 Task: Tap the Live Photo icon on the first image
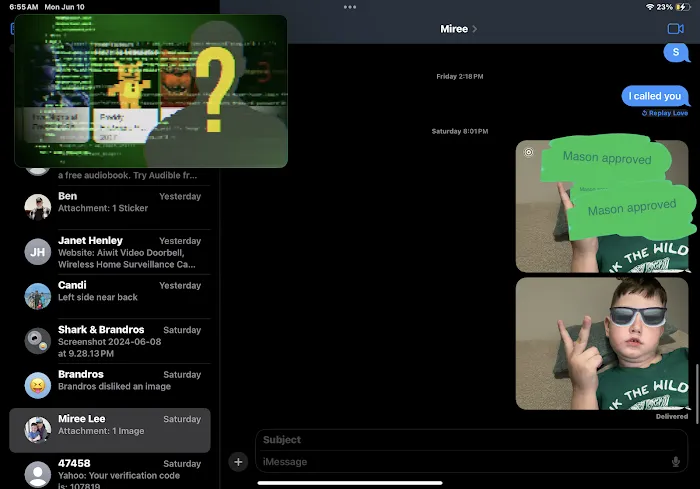tap(528, 153)
